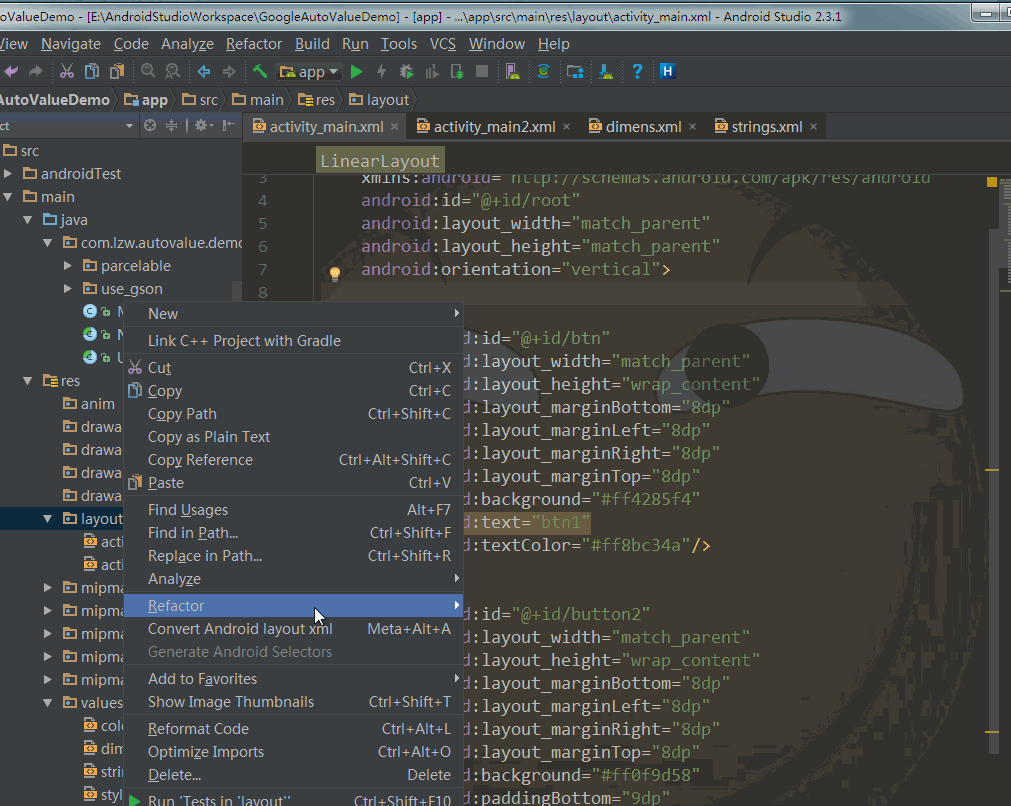Open the AVD Manager from the toolbar

pos(511,71)
